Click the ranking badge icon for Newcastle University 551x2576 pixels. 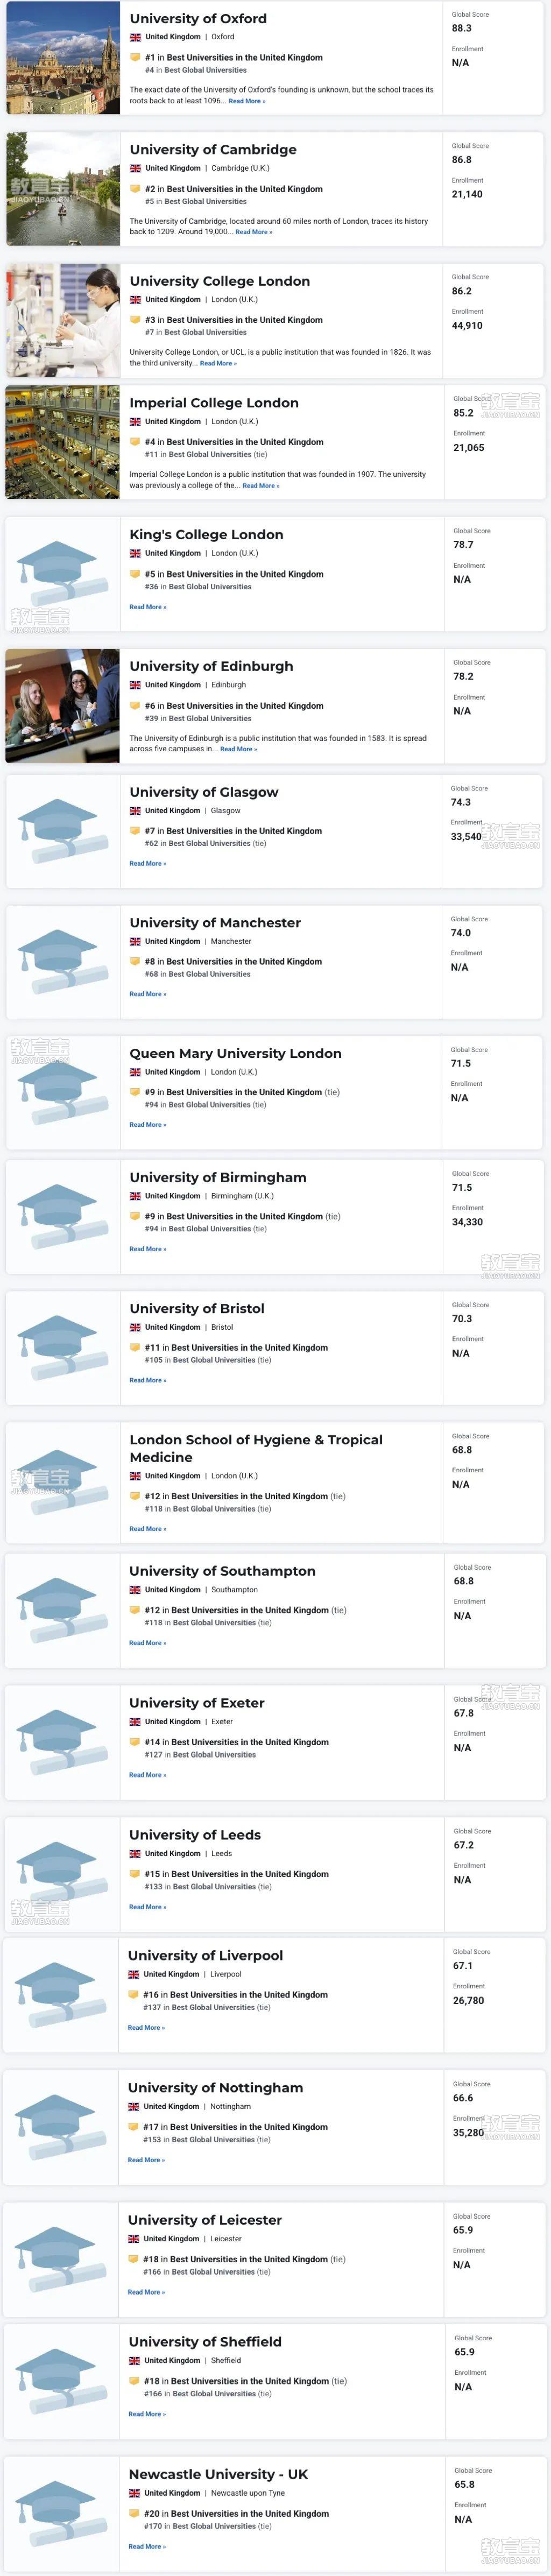point(134,2513)
